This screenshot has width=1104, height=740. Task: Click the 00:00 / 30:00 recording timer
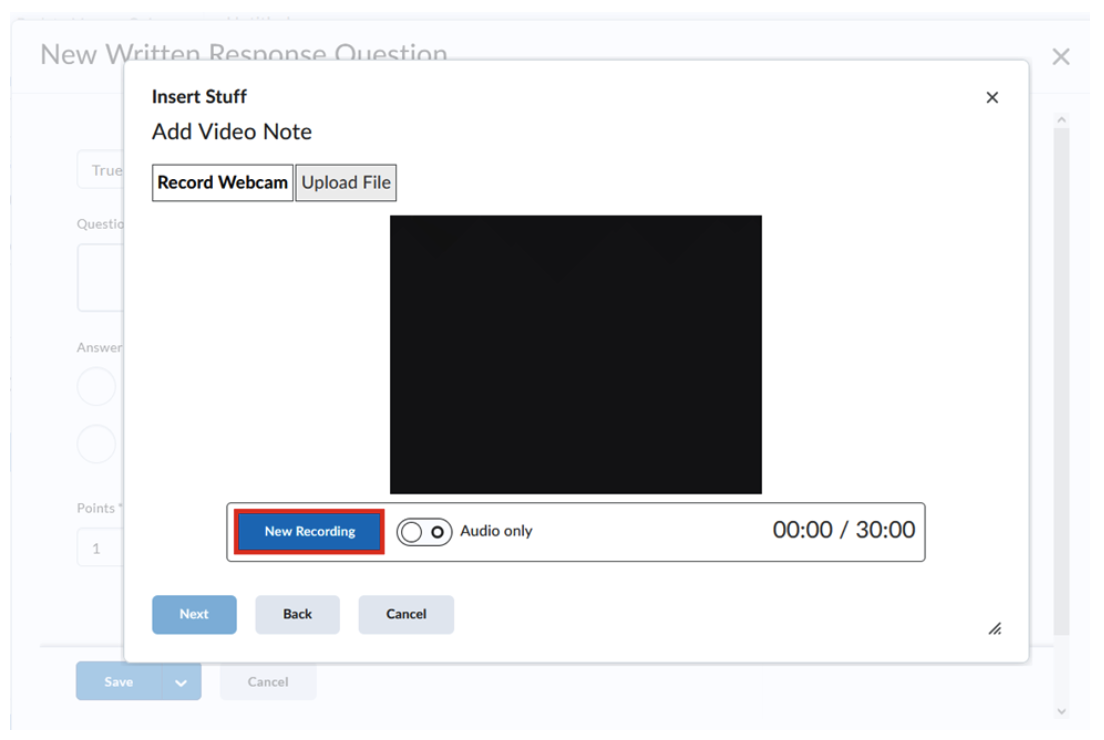843,530
